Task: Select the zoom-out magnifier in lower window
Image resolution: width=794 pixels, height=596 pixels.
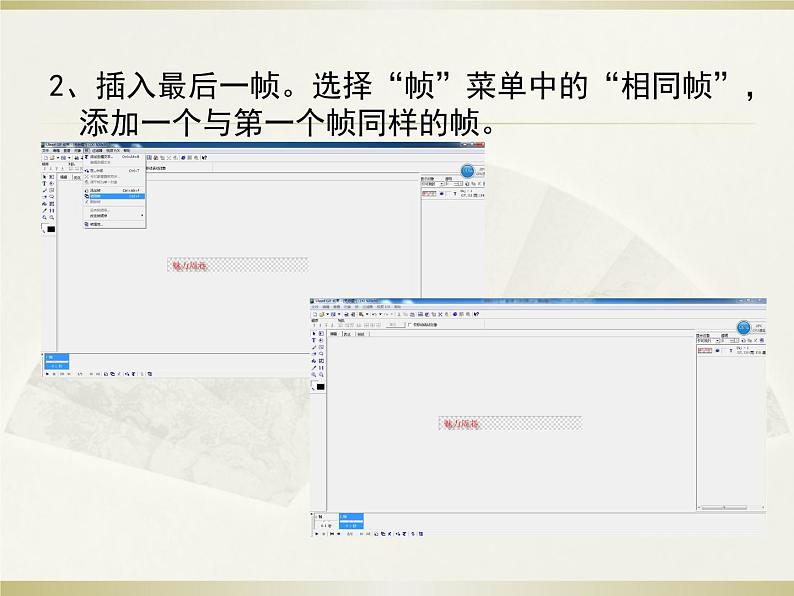Action: [x=321, y=375]
